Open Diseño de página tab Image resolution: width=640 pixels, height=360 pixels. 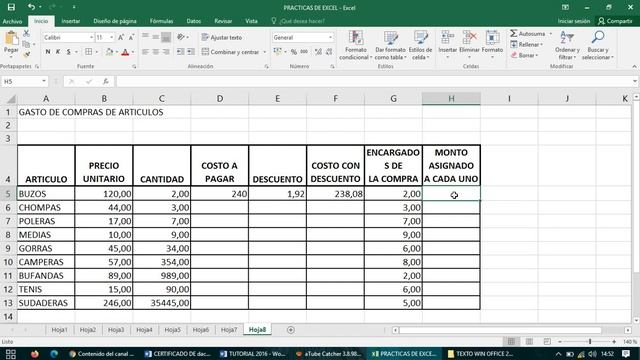(x=115, y=21)
